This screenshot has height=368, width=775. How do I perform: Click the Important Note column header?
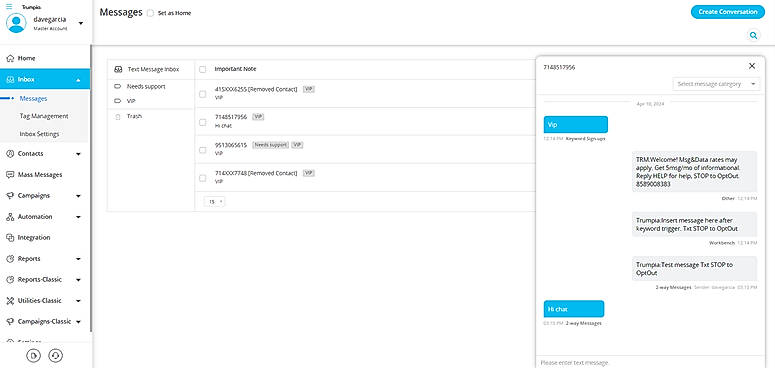click(235, 69)
